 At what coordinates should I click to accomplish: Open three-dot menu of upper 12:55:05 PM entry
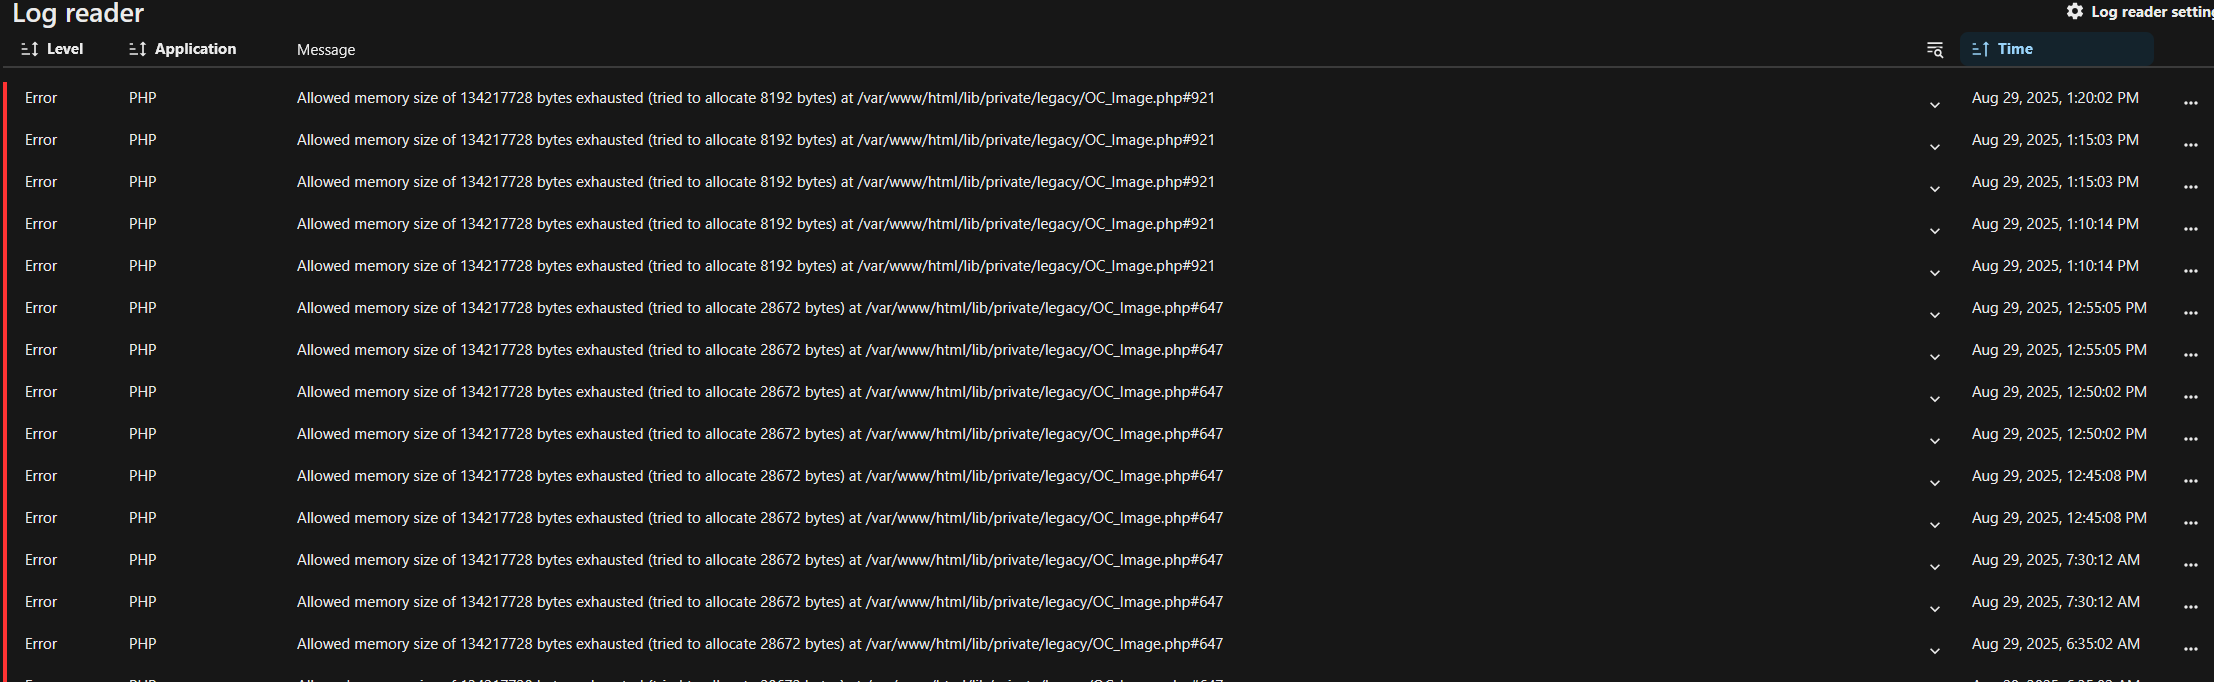pos(2191,313)
